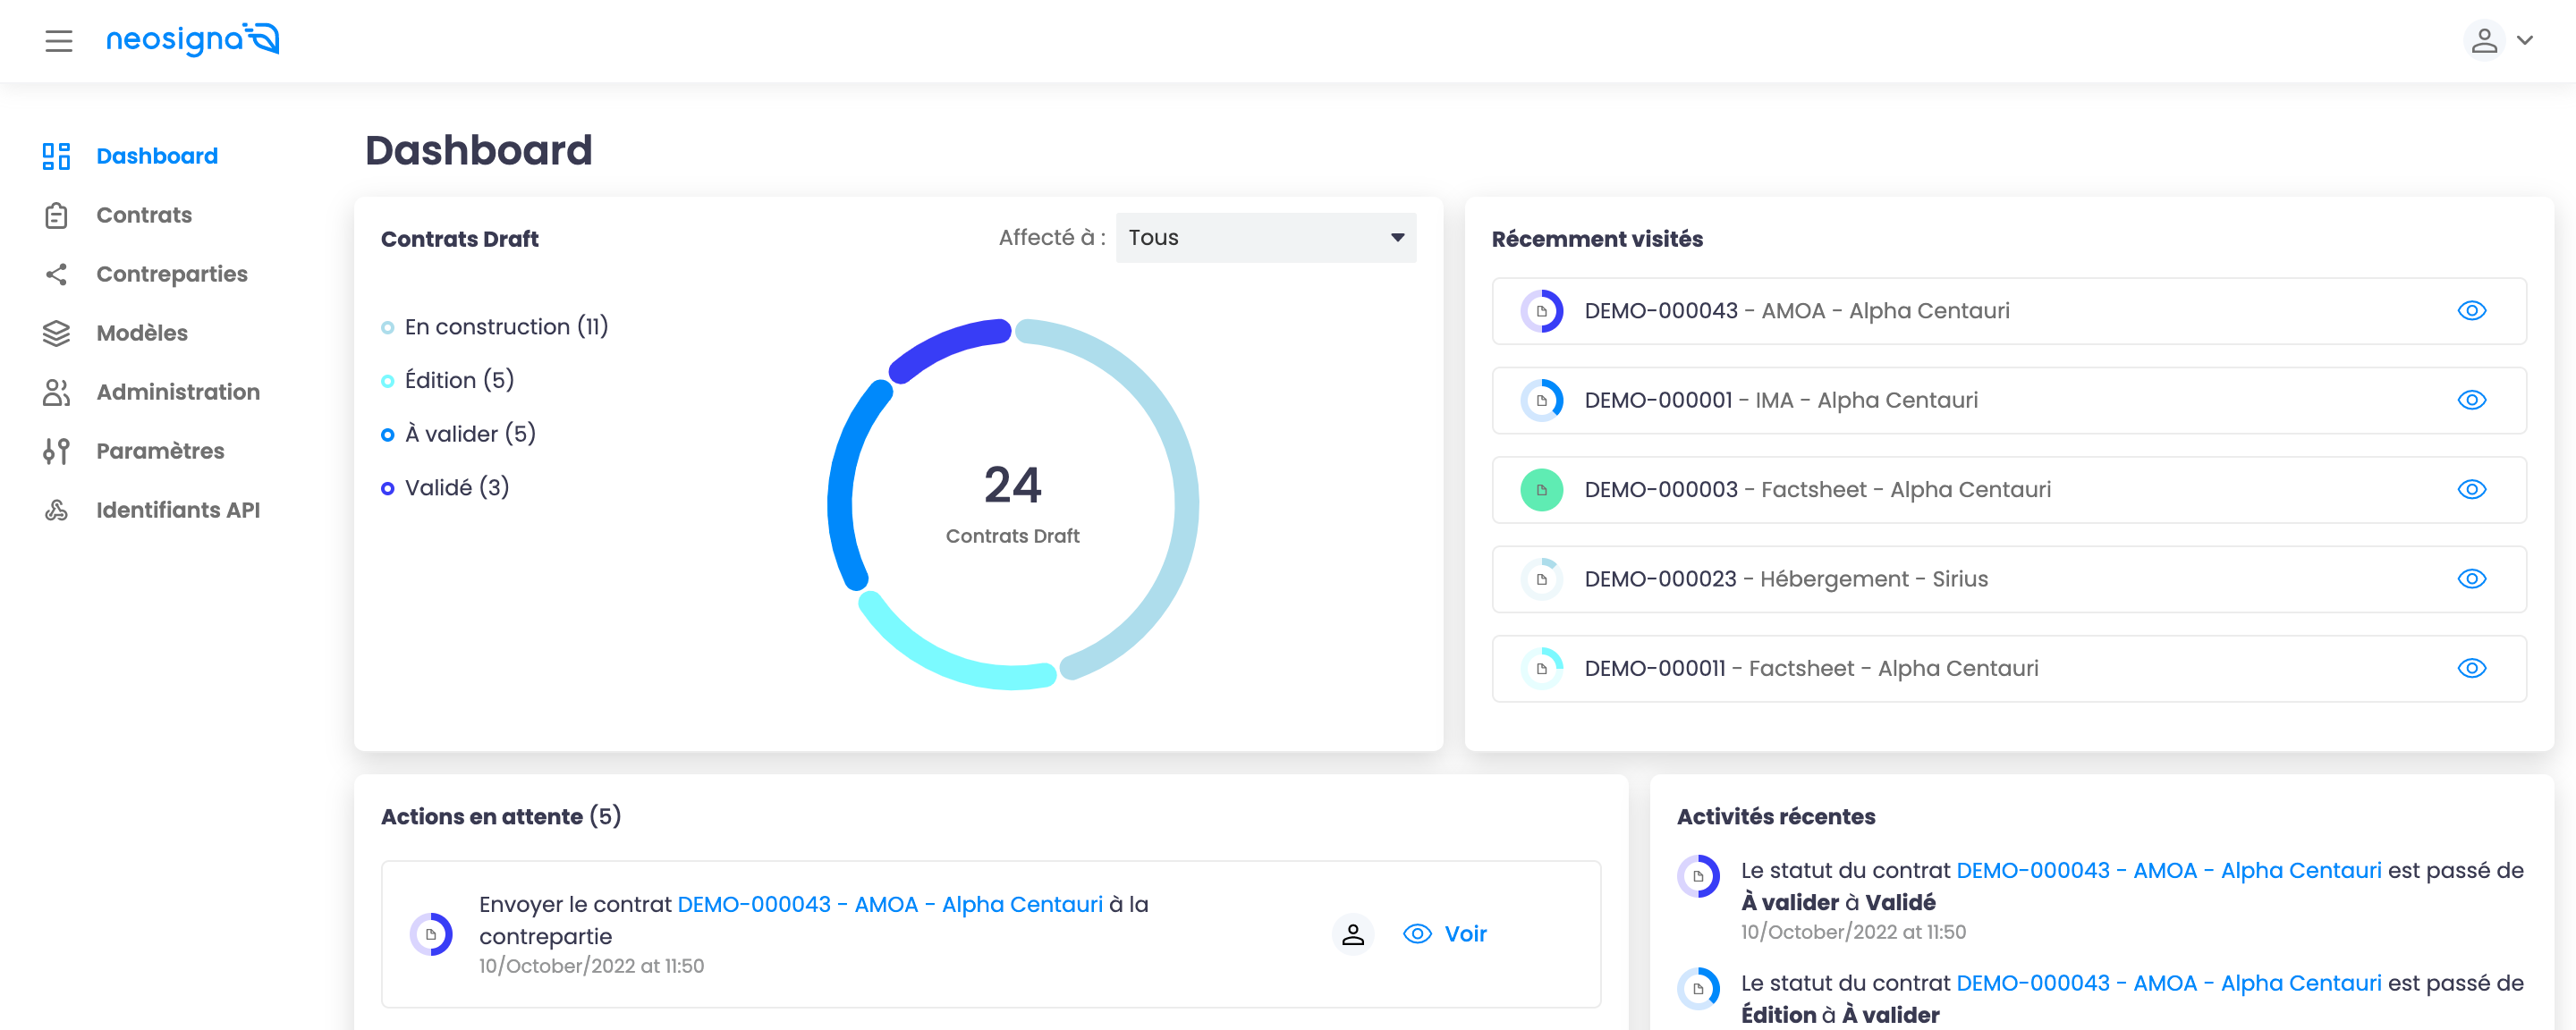Click the Contreparties share icon
Viewport: 2576px width, 1030px height.
tap(57, 274)
